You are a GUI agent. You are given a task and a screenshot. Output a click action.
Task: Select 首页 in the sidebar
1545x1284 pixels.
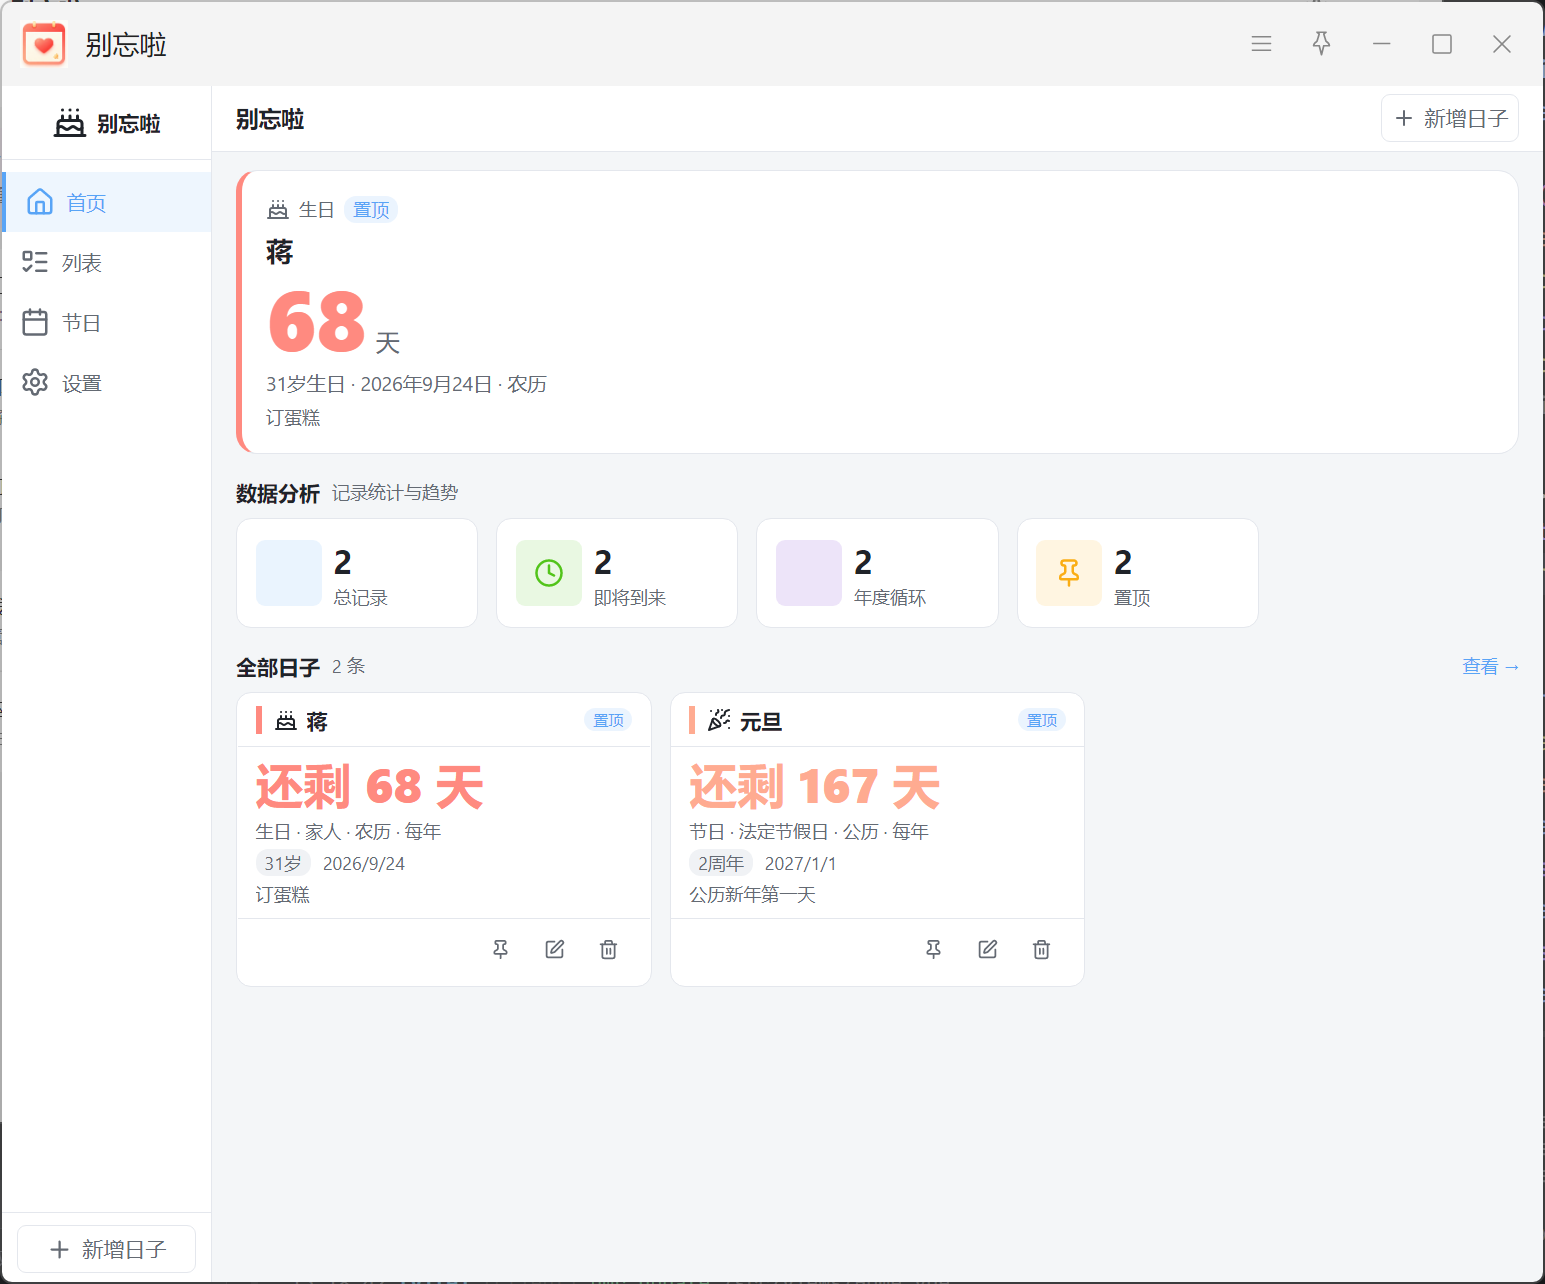tap(107, 202)
